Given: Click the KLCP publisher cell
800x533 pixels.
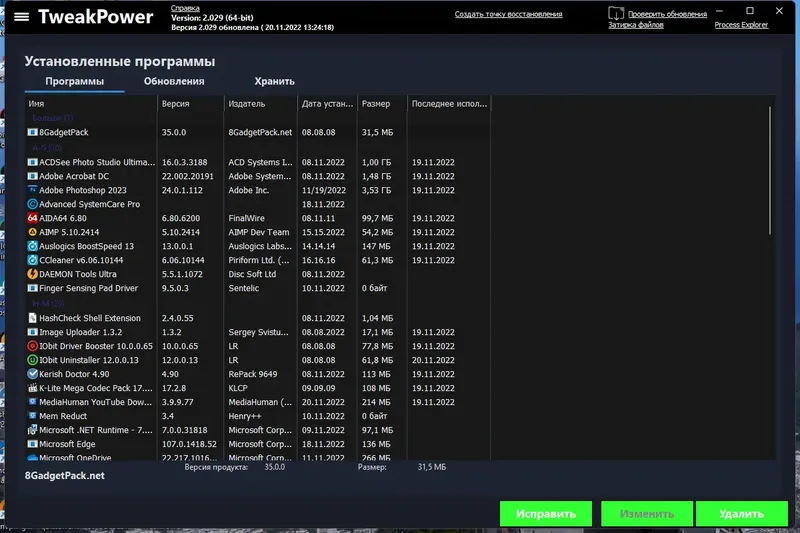Looking at the screenshot, I should [x=238, y=388].
